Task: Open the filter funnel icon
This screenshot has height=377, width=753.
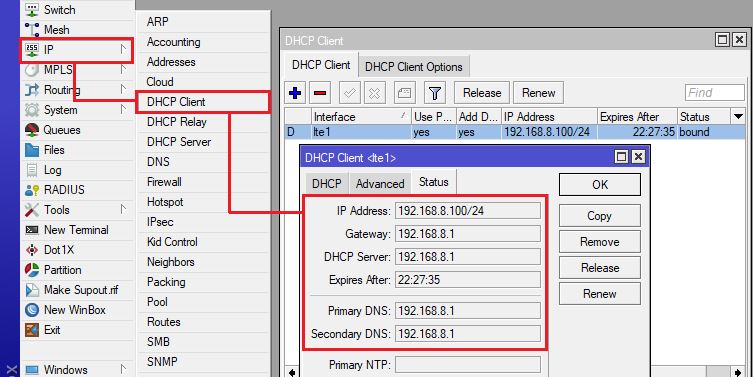Action: (x=435, y=93)
